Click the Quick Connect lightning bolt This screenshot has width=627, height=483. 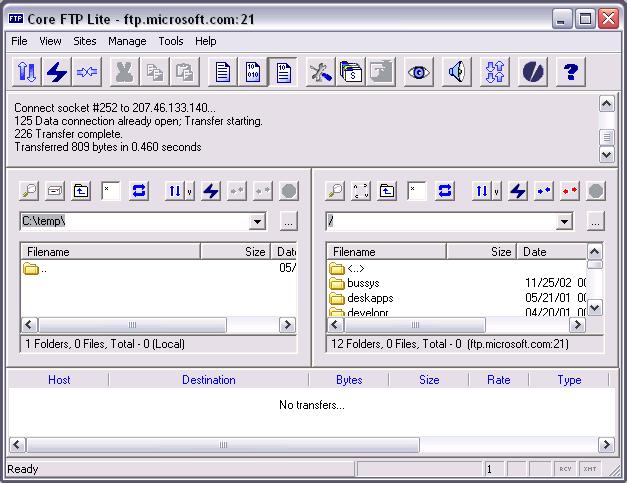[56, 72]
